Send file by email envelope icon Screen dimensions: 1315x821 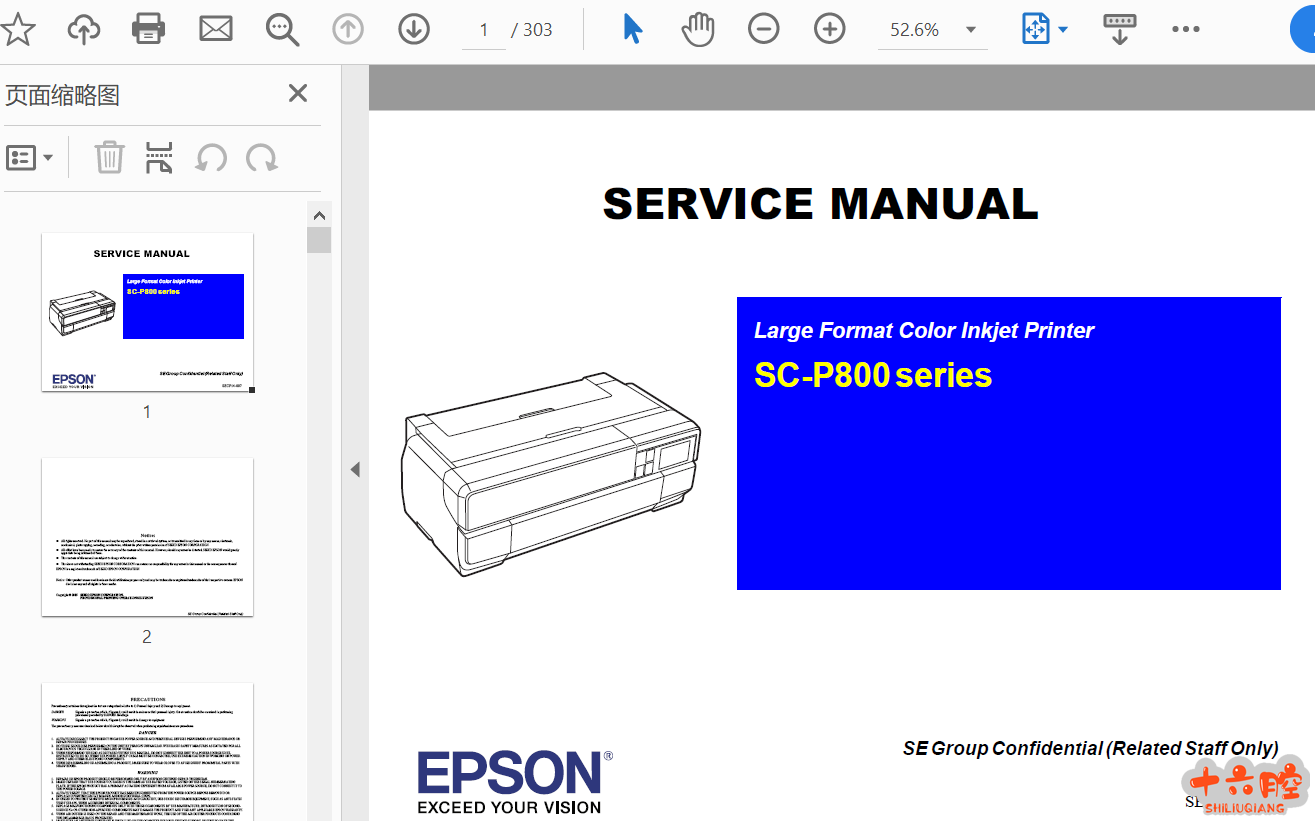(215, 30)
